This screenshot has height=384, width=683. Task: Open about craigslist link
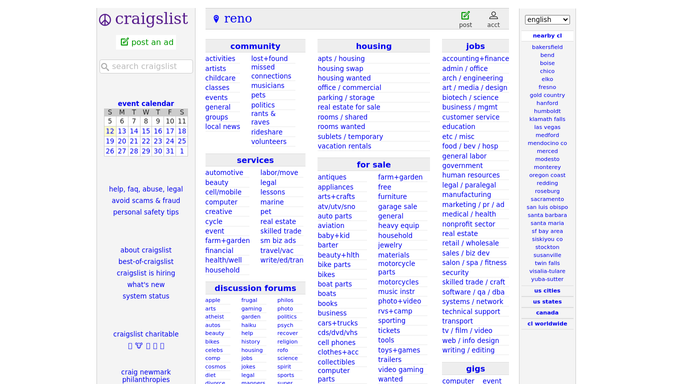point(146,250)
